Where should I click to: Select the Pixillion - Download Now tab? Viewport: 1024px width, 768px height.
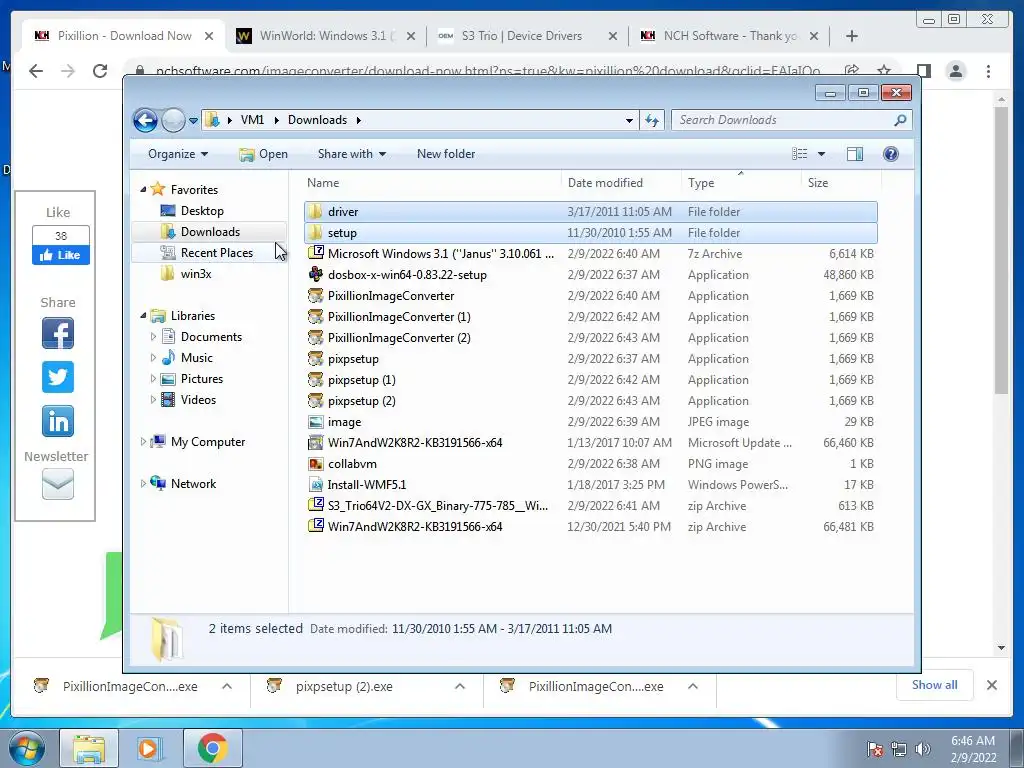123,36
